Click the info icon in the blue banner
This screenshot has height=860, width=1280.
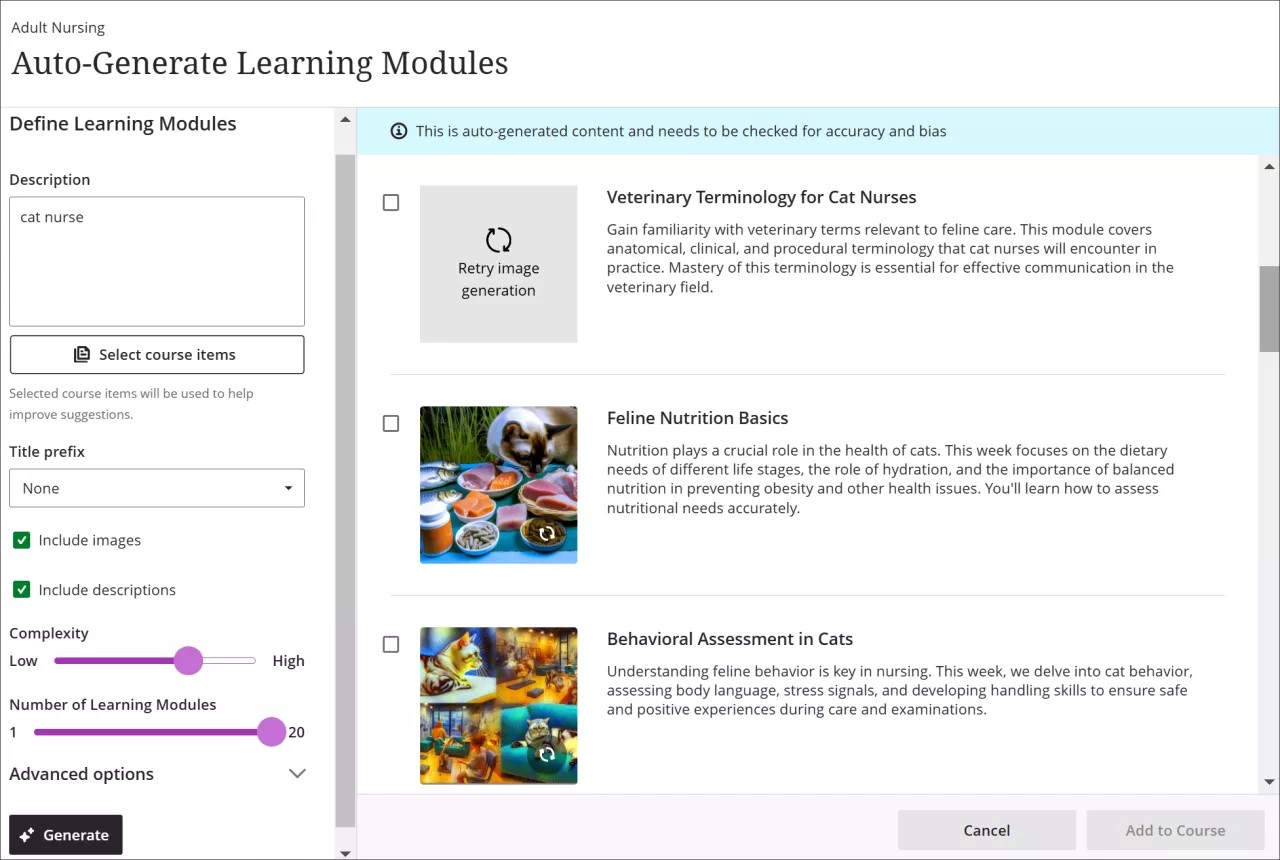tap(399, 130)
